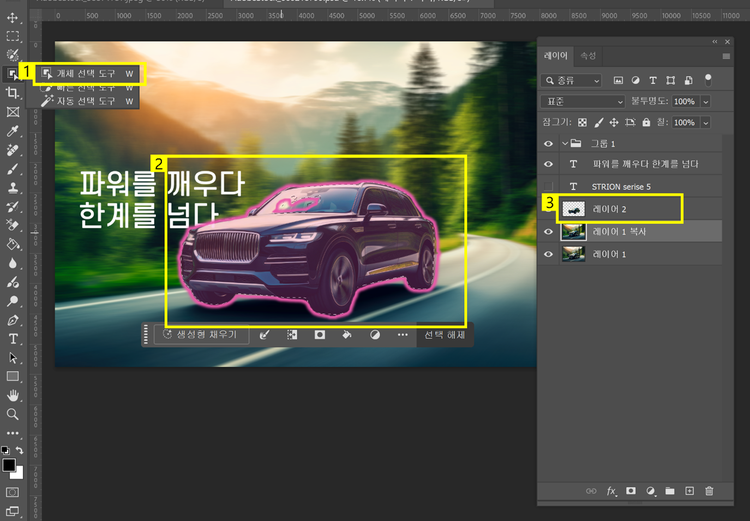
Task: Select the Brush tool in toolbar
Action: click(12, 168)
